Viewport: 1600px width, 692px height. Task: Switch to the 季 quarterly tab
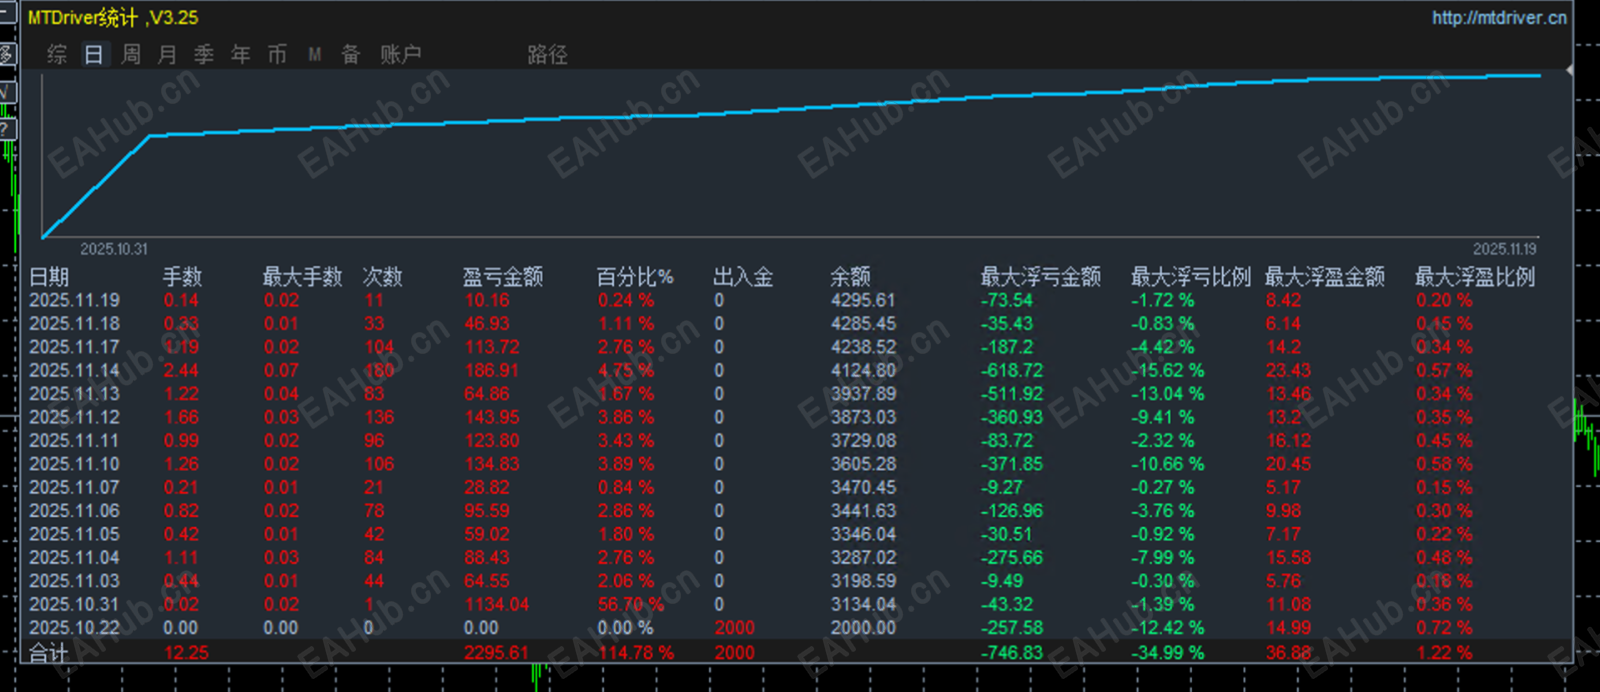[x=204, y=55]
